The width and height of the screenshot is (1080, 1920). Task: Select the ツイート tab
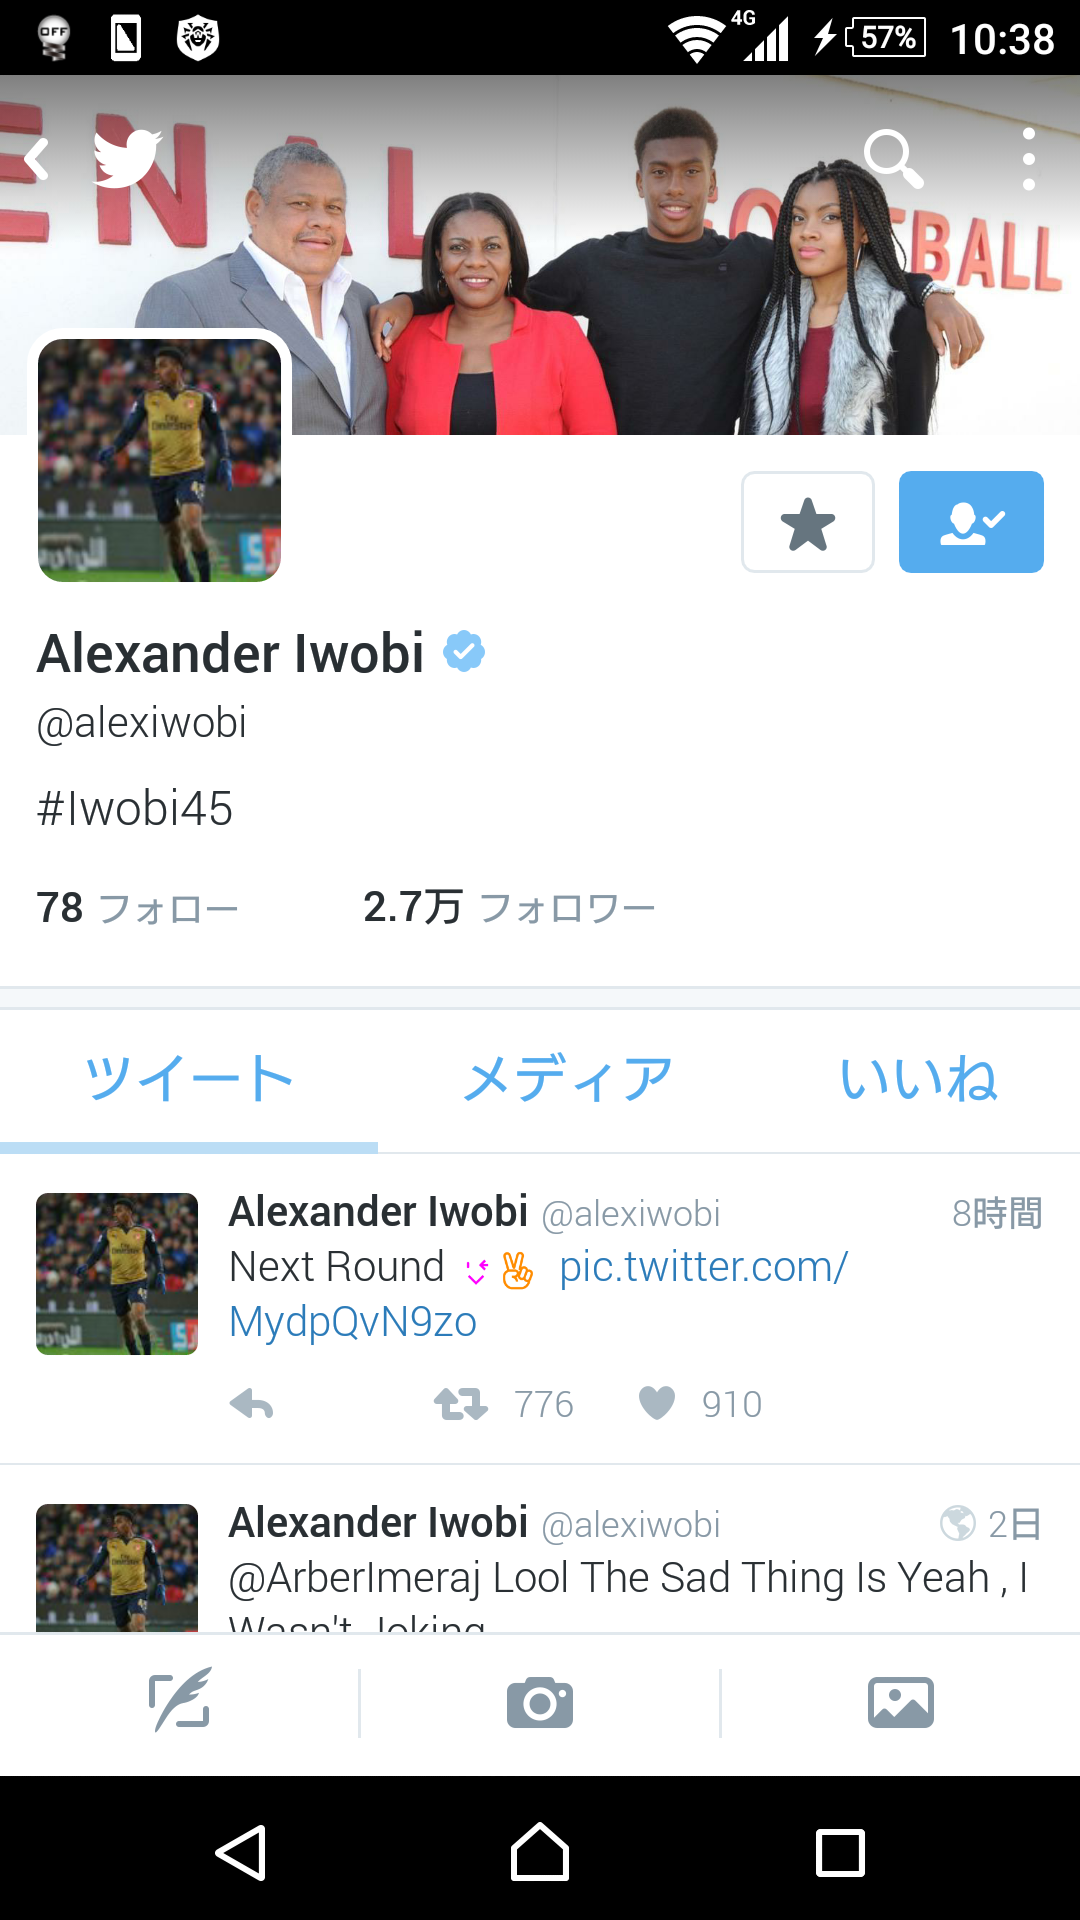pos(189,1079)
